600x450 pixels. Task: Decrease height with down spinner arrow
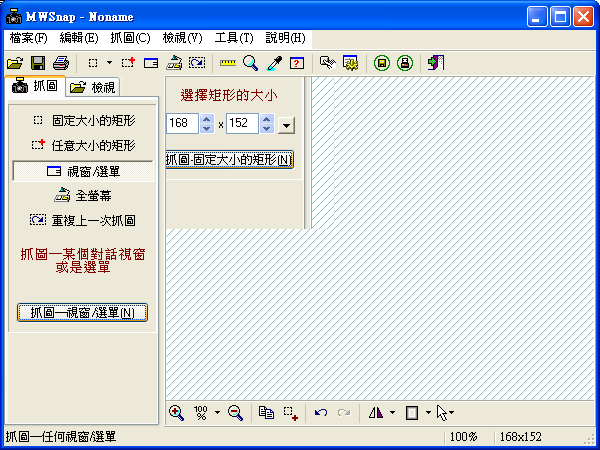(267, 129)
